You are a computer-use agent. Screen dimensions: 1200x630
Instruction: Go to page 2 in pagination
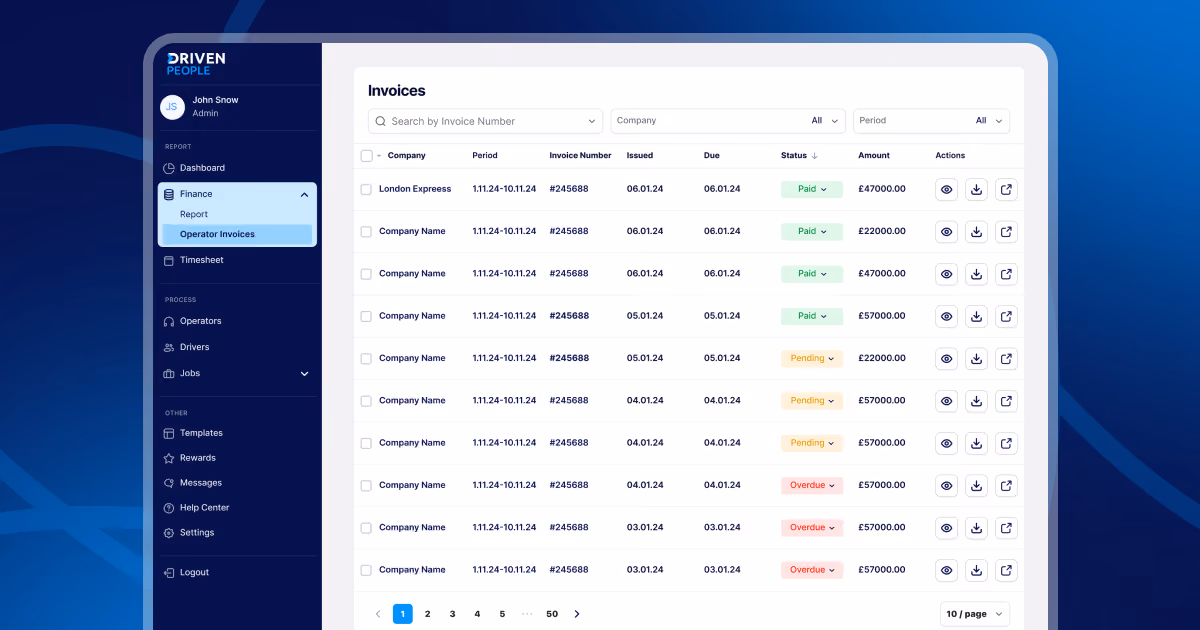pos(427,614)
